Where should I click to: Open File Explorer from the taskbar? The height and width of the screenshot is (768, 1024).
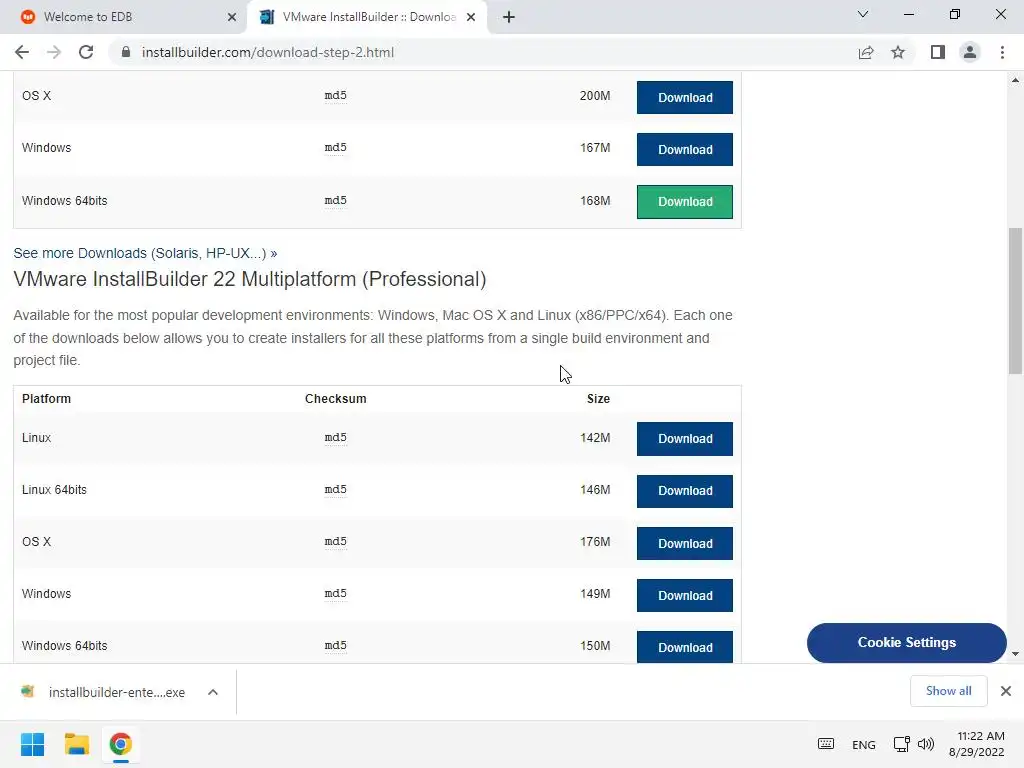[x=77, y=744]
